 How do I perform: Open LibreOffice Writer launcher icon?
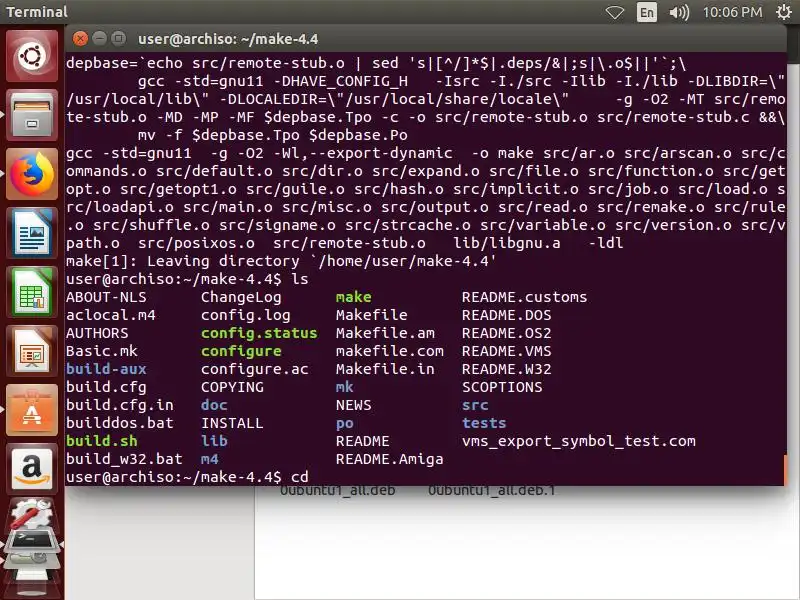coord(32,234)
